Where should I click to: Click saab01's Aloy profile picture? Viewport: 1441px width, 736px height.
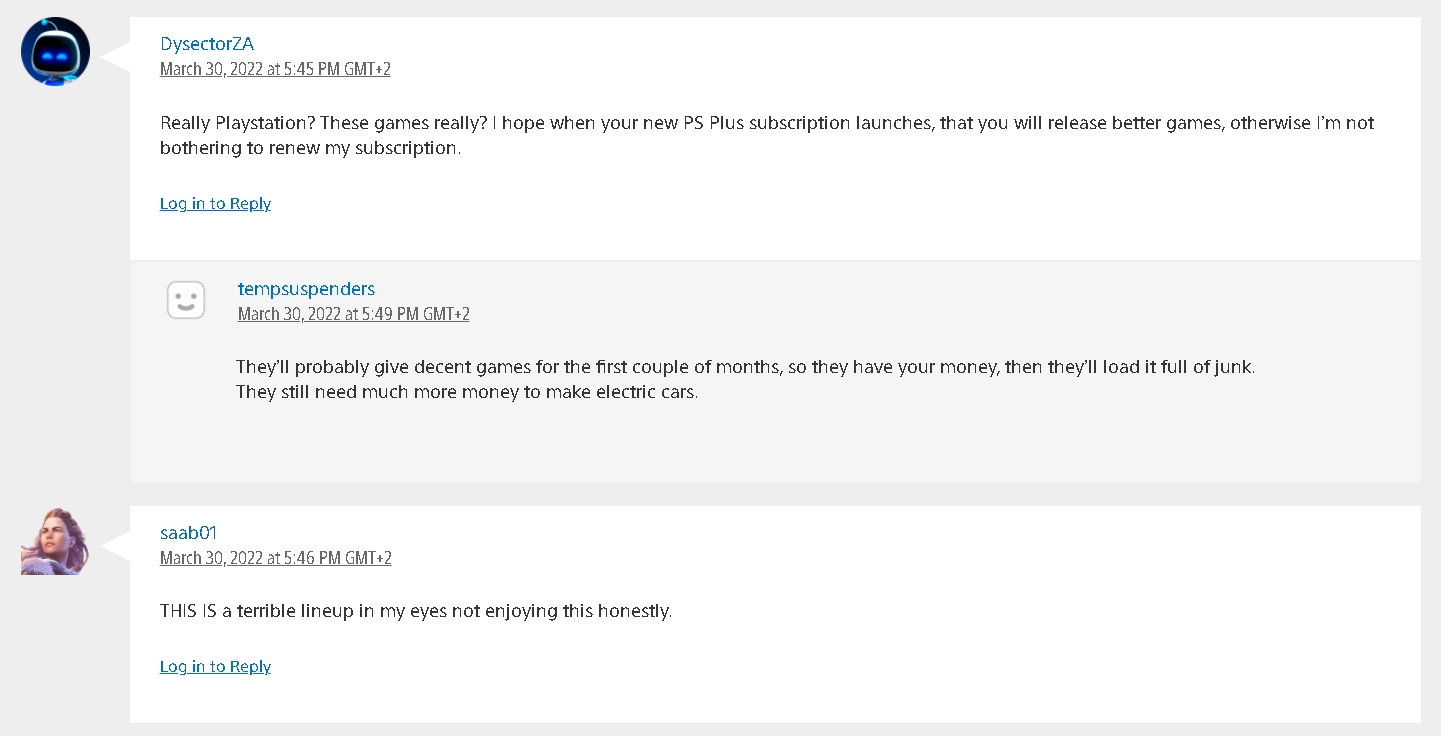[x=56, y=541]
